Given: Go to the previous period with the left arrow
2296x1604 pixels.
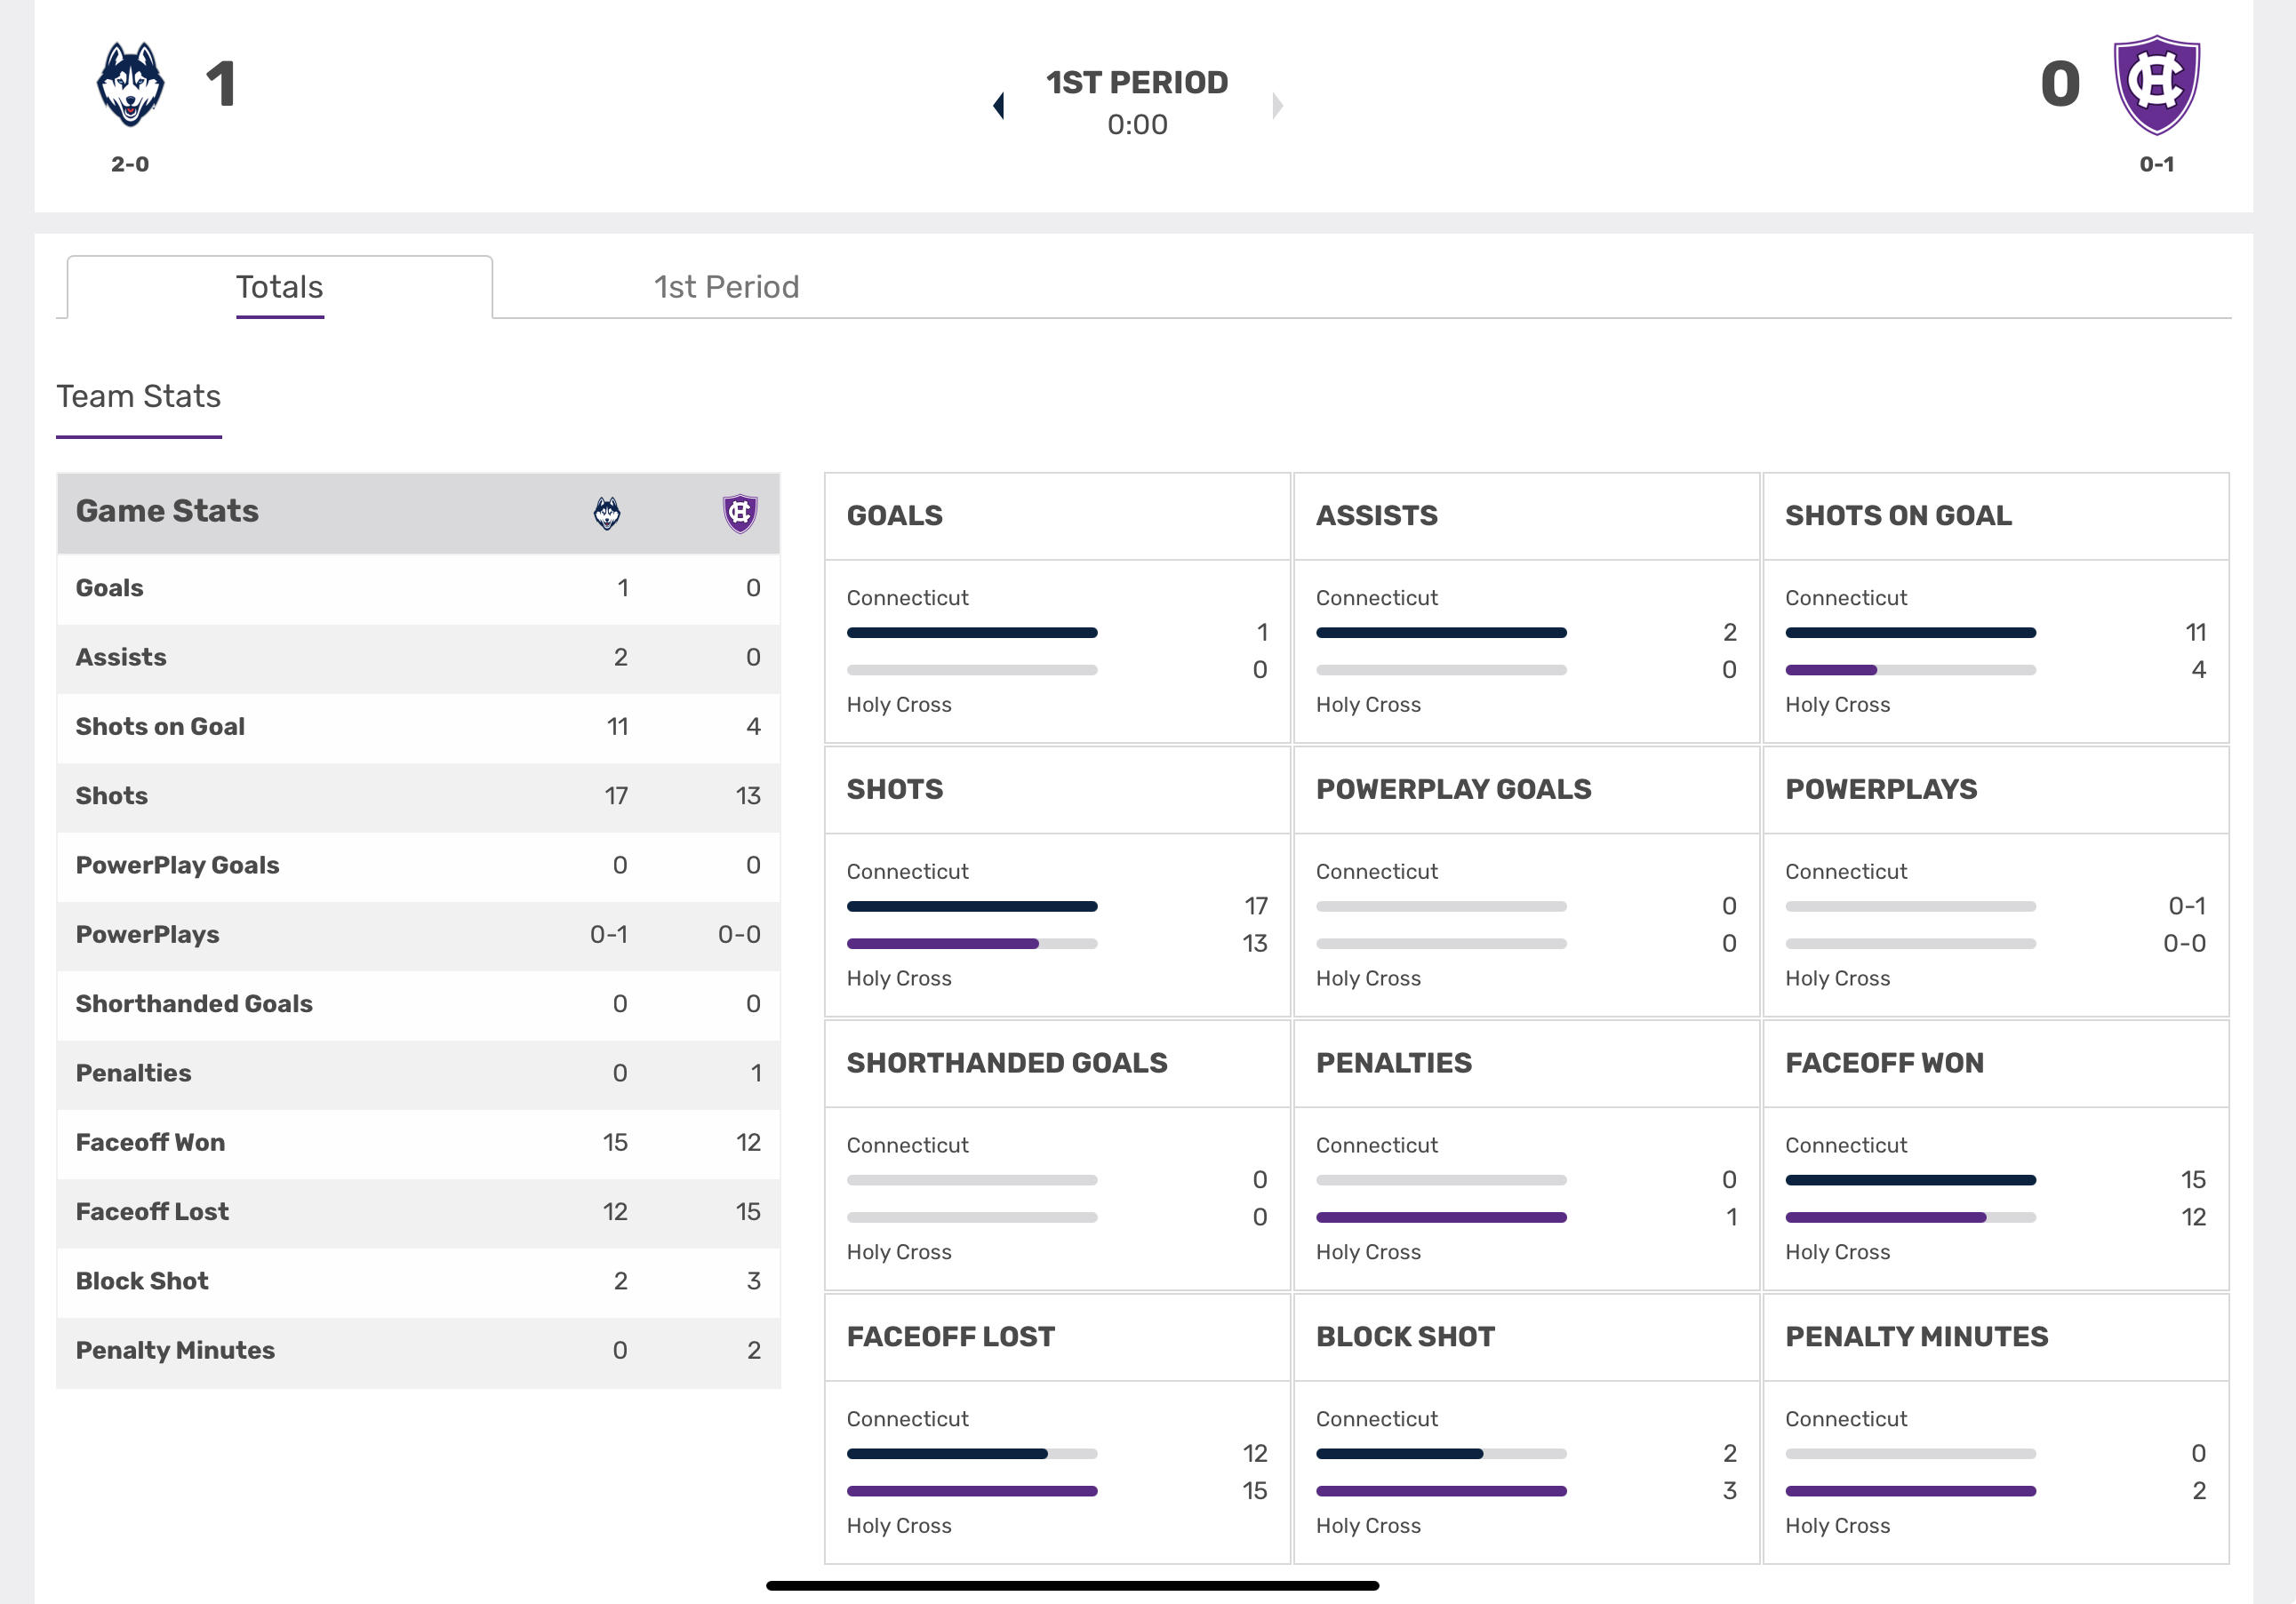Looking at the screenshot, I should point(998,105).
